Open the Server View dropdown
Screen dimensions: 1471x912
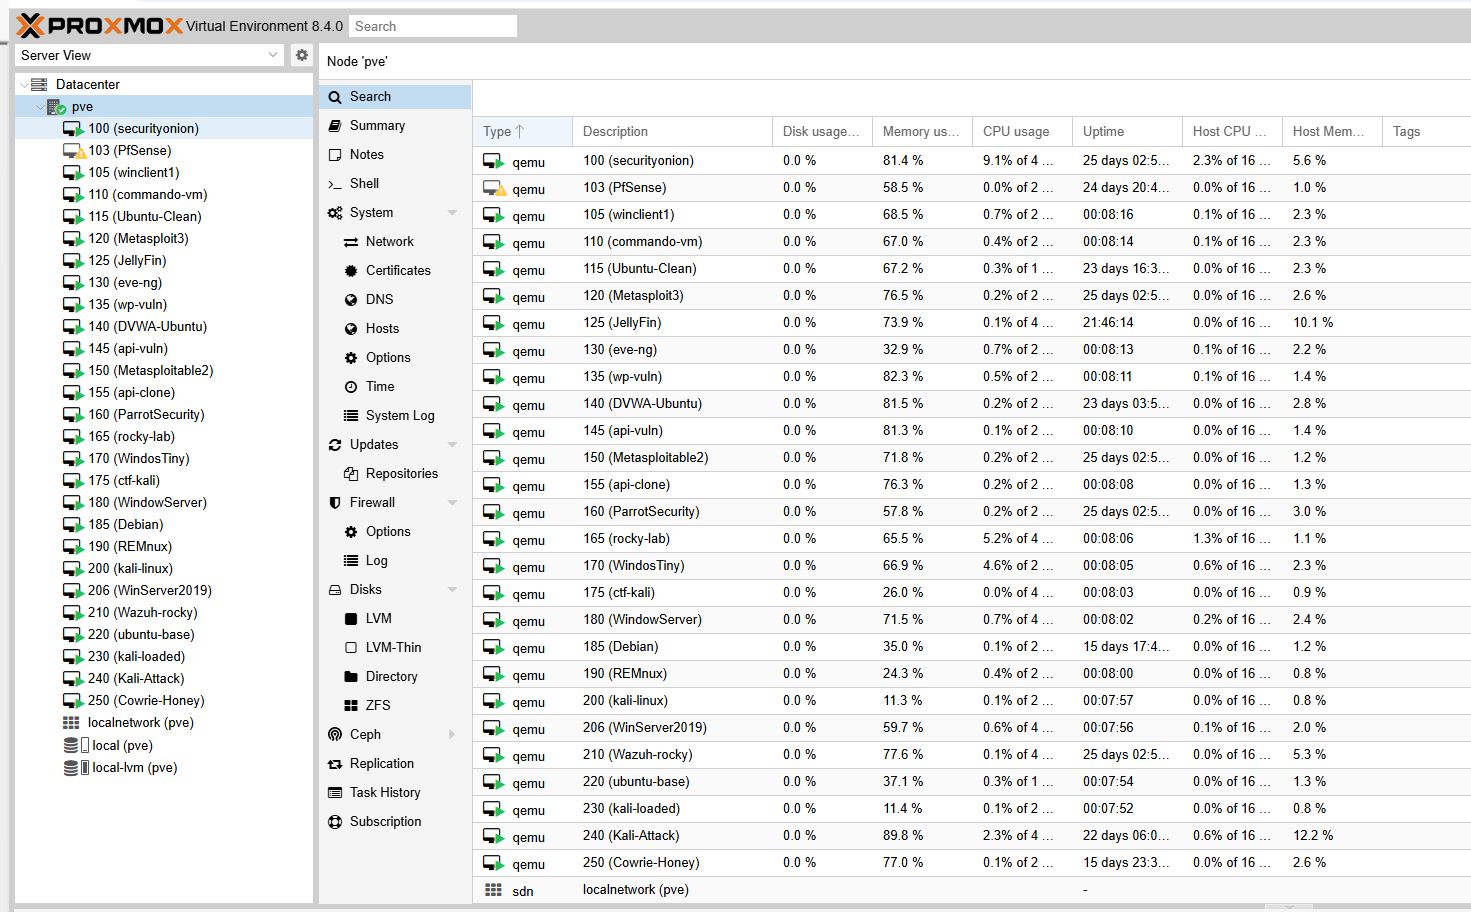tap(273, 55)
